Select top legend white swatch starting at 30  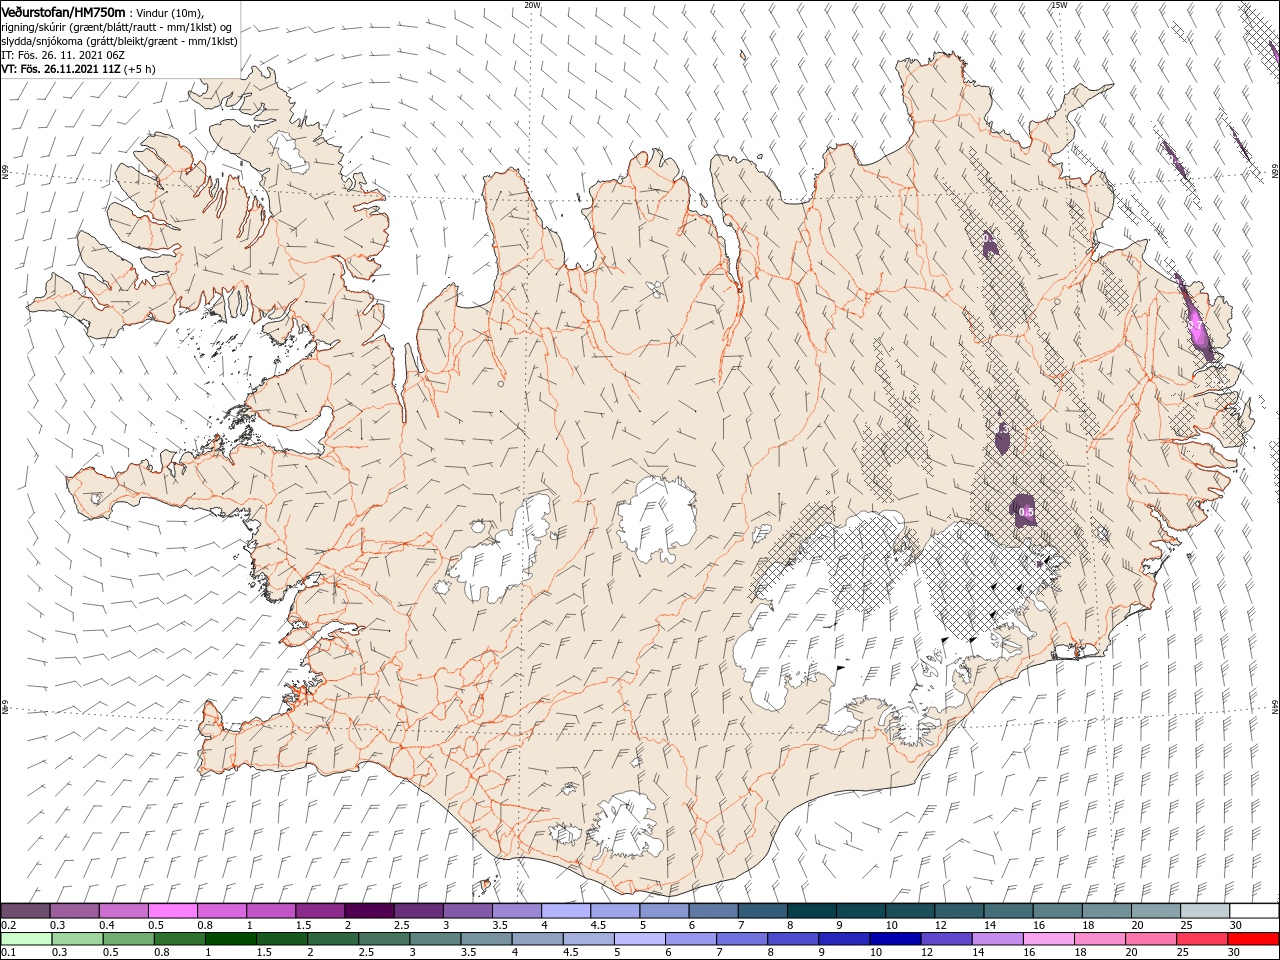pos(1255,911)
